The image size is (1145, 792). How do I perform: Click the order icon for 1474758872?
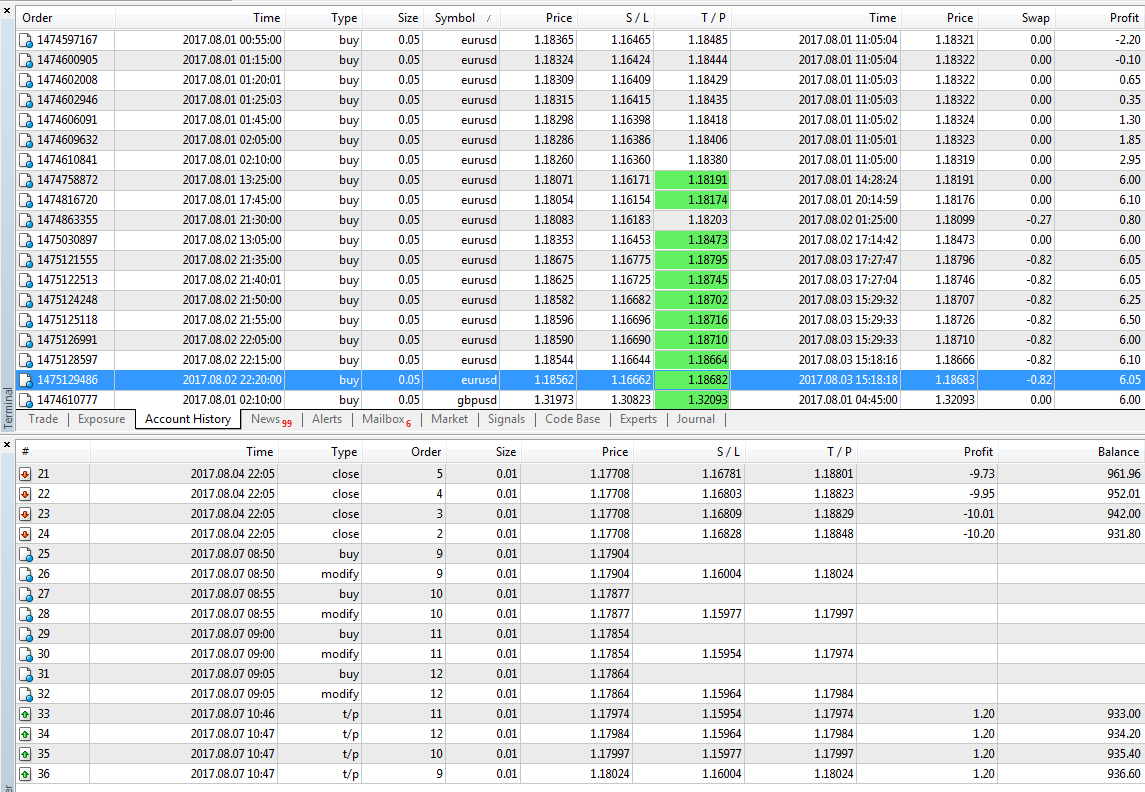26,180
